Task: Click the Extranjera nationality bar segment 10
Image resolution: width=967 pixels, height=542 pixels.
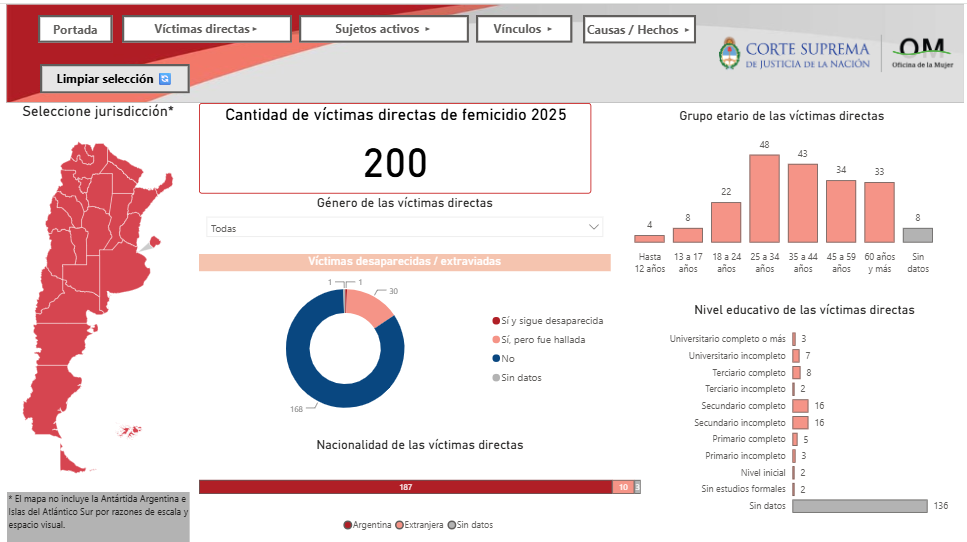Action: coord(623,487)
